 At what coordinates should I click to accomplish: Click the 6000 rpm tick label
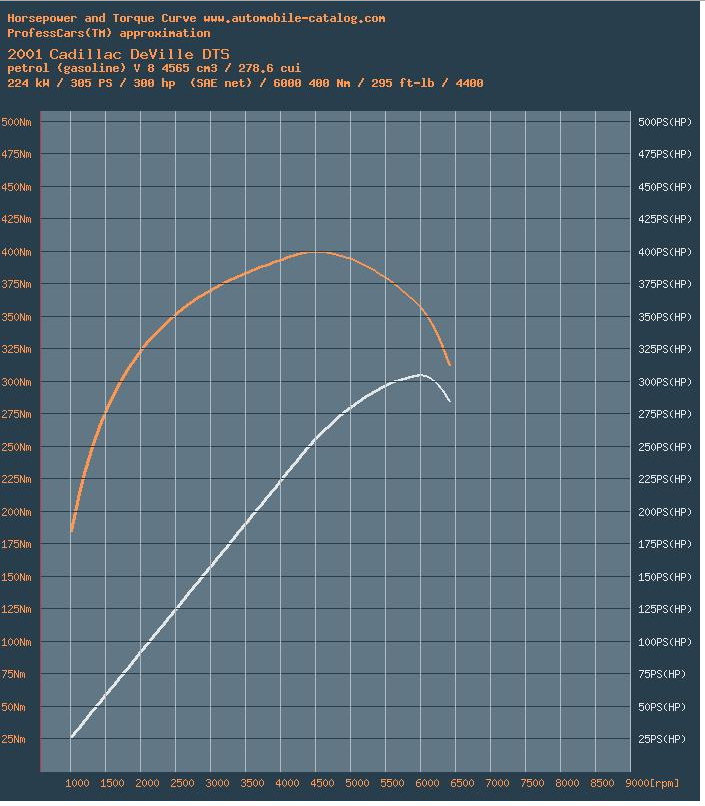click(422, 783)
